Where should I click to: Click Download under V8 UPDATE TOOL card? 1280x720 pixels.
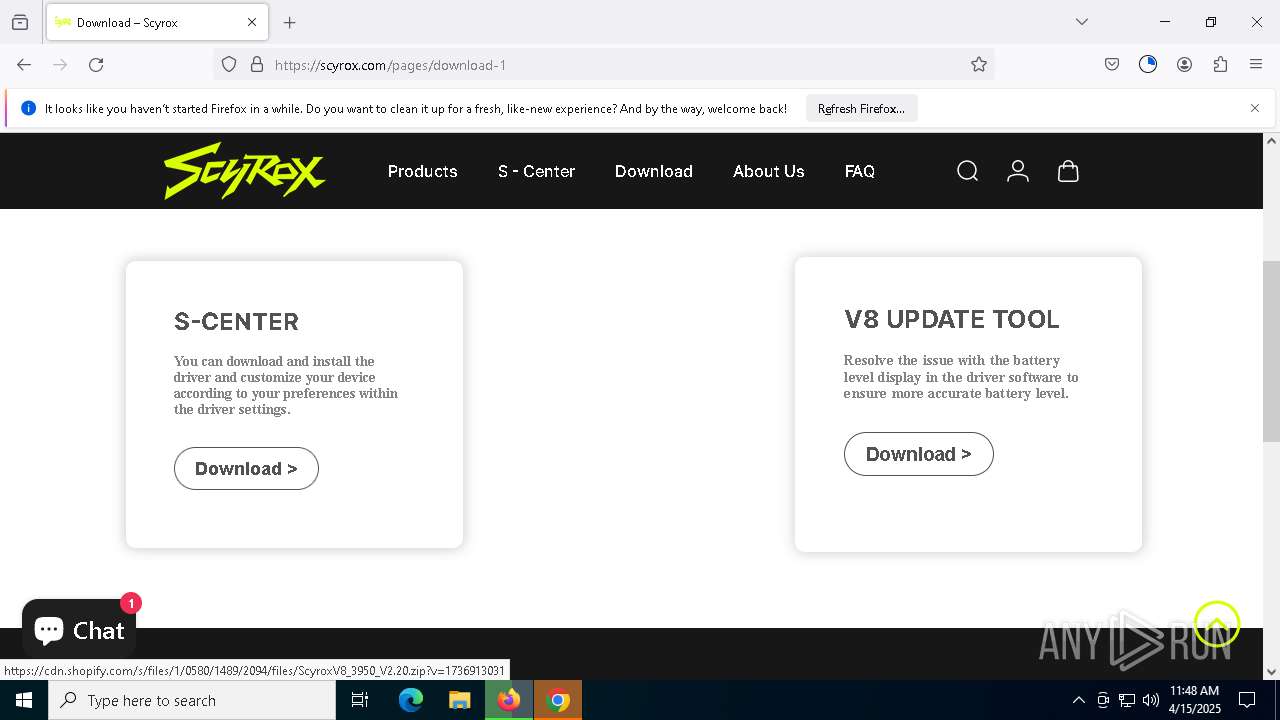click(919, 454)
